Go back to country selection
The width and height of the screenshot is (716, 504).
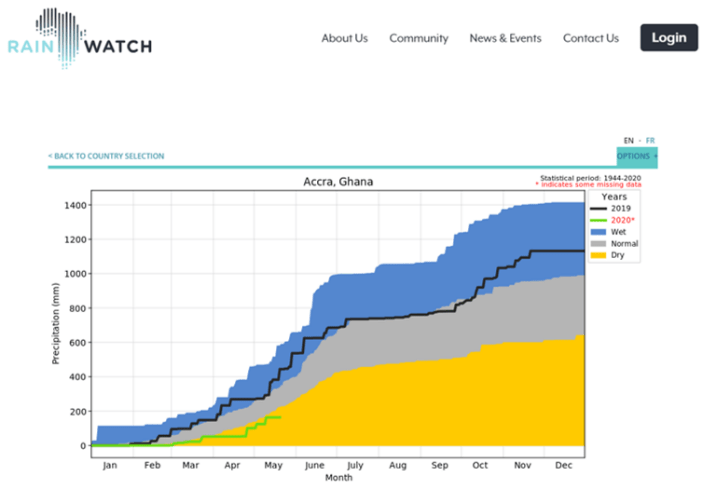(x=106, y=156)
